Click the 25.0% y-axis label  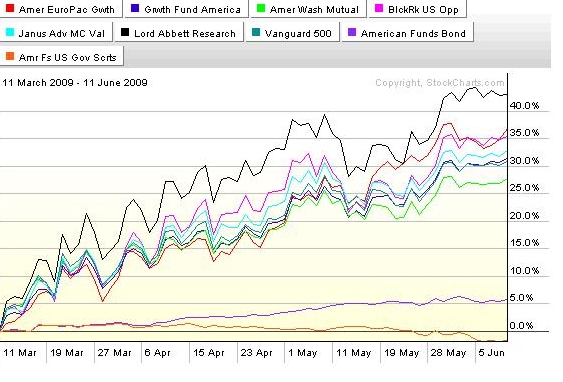pos(525,187)
